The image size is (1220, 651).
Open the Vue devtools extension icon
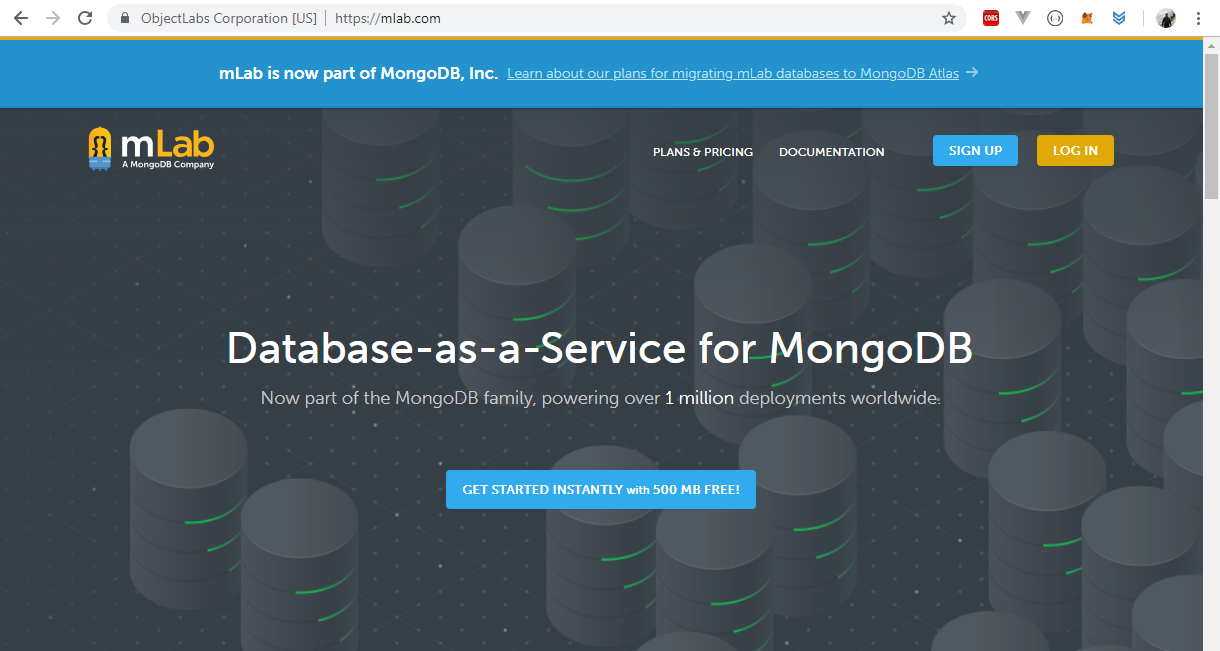(1022, 18)
